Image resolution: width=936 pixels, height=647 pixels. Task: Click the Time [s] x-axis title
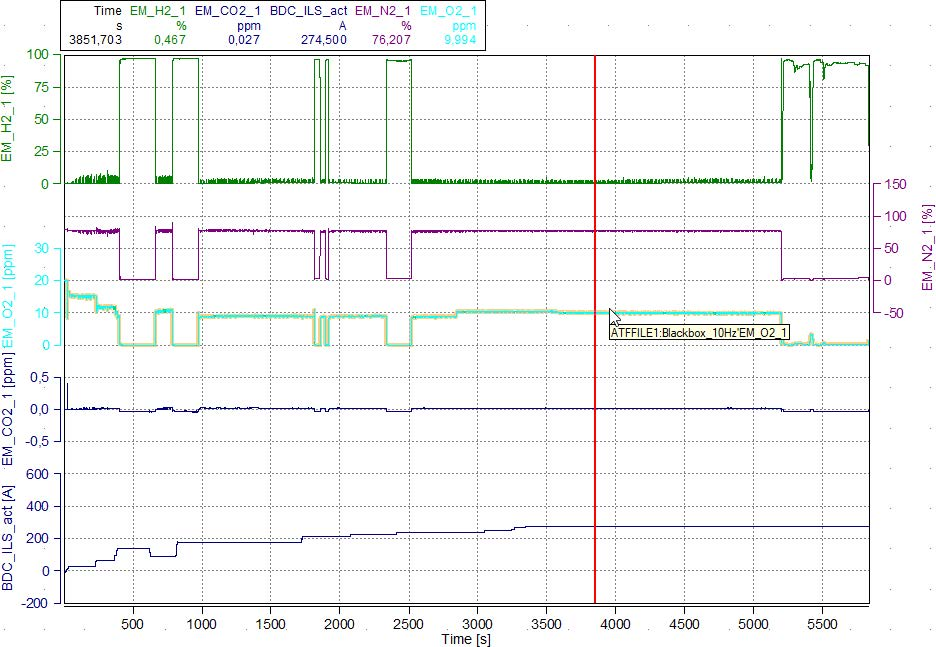pyautogui.click(x=466, y=639)
